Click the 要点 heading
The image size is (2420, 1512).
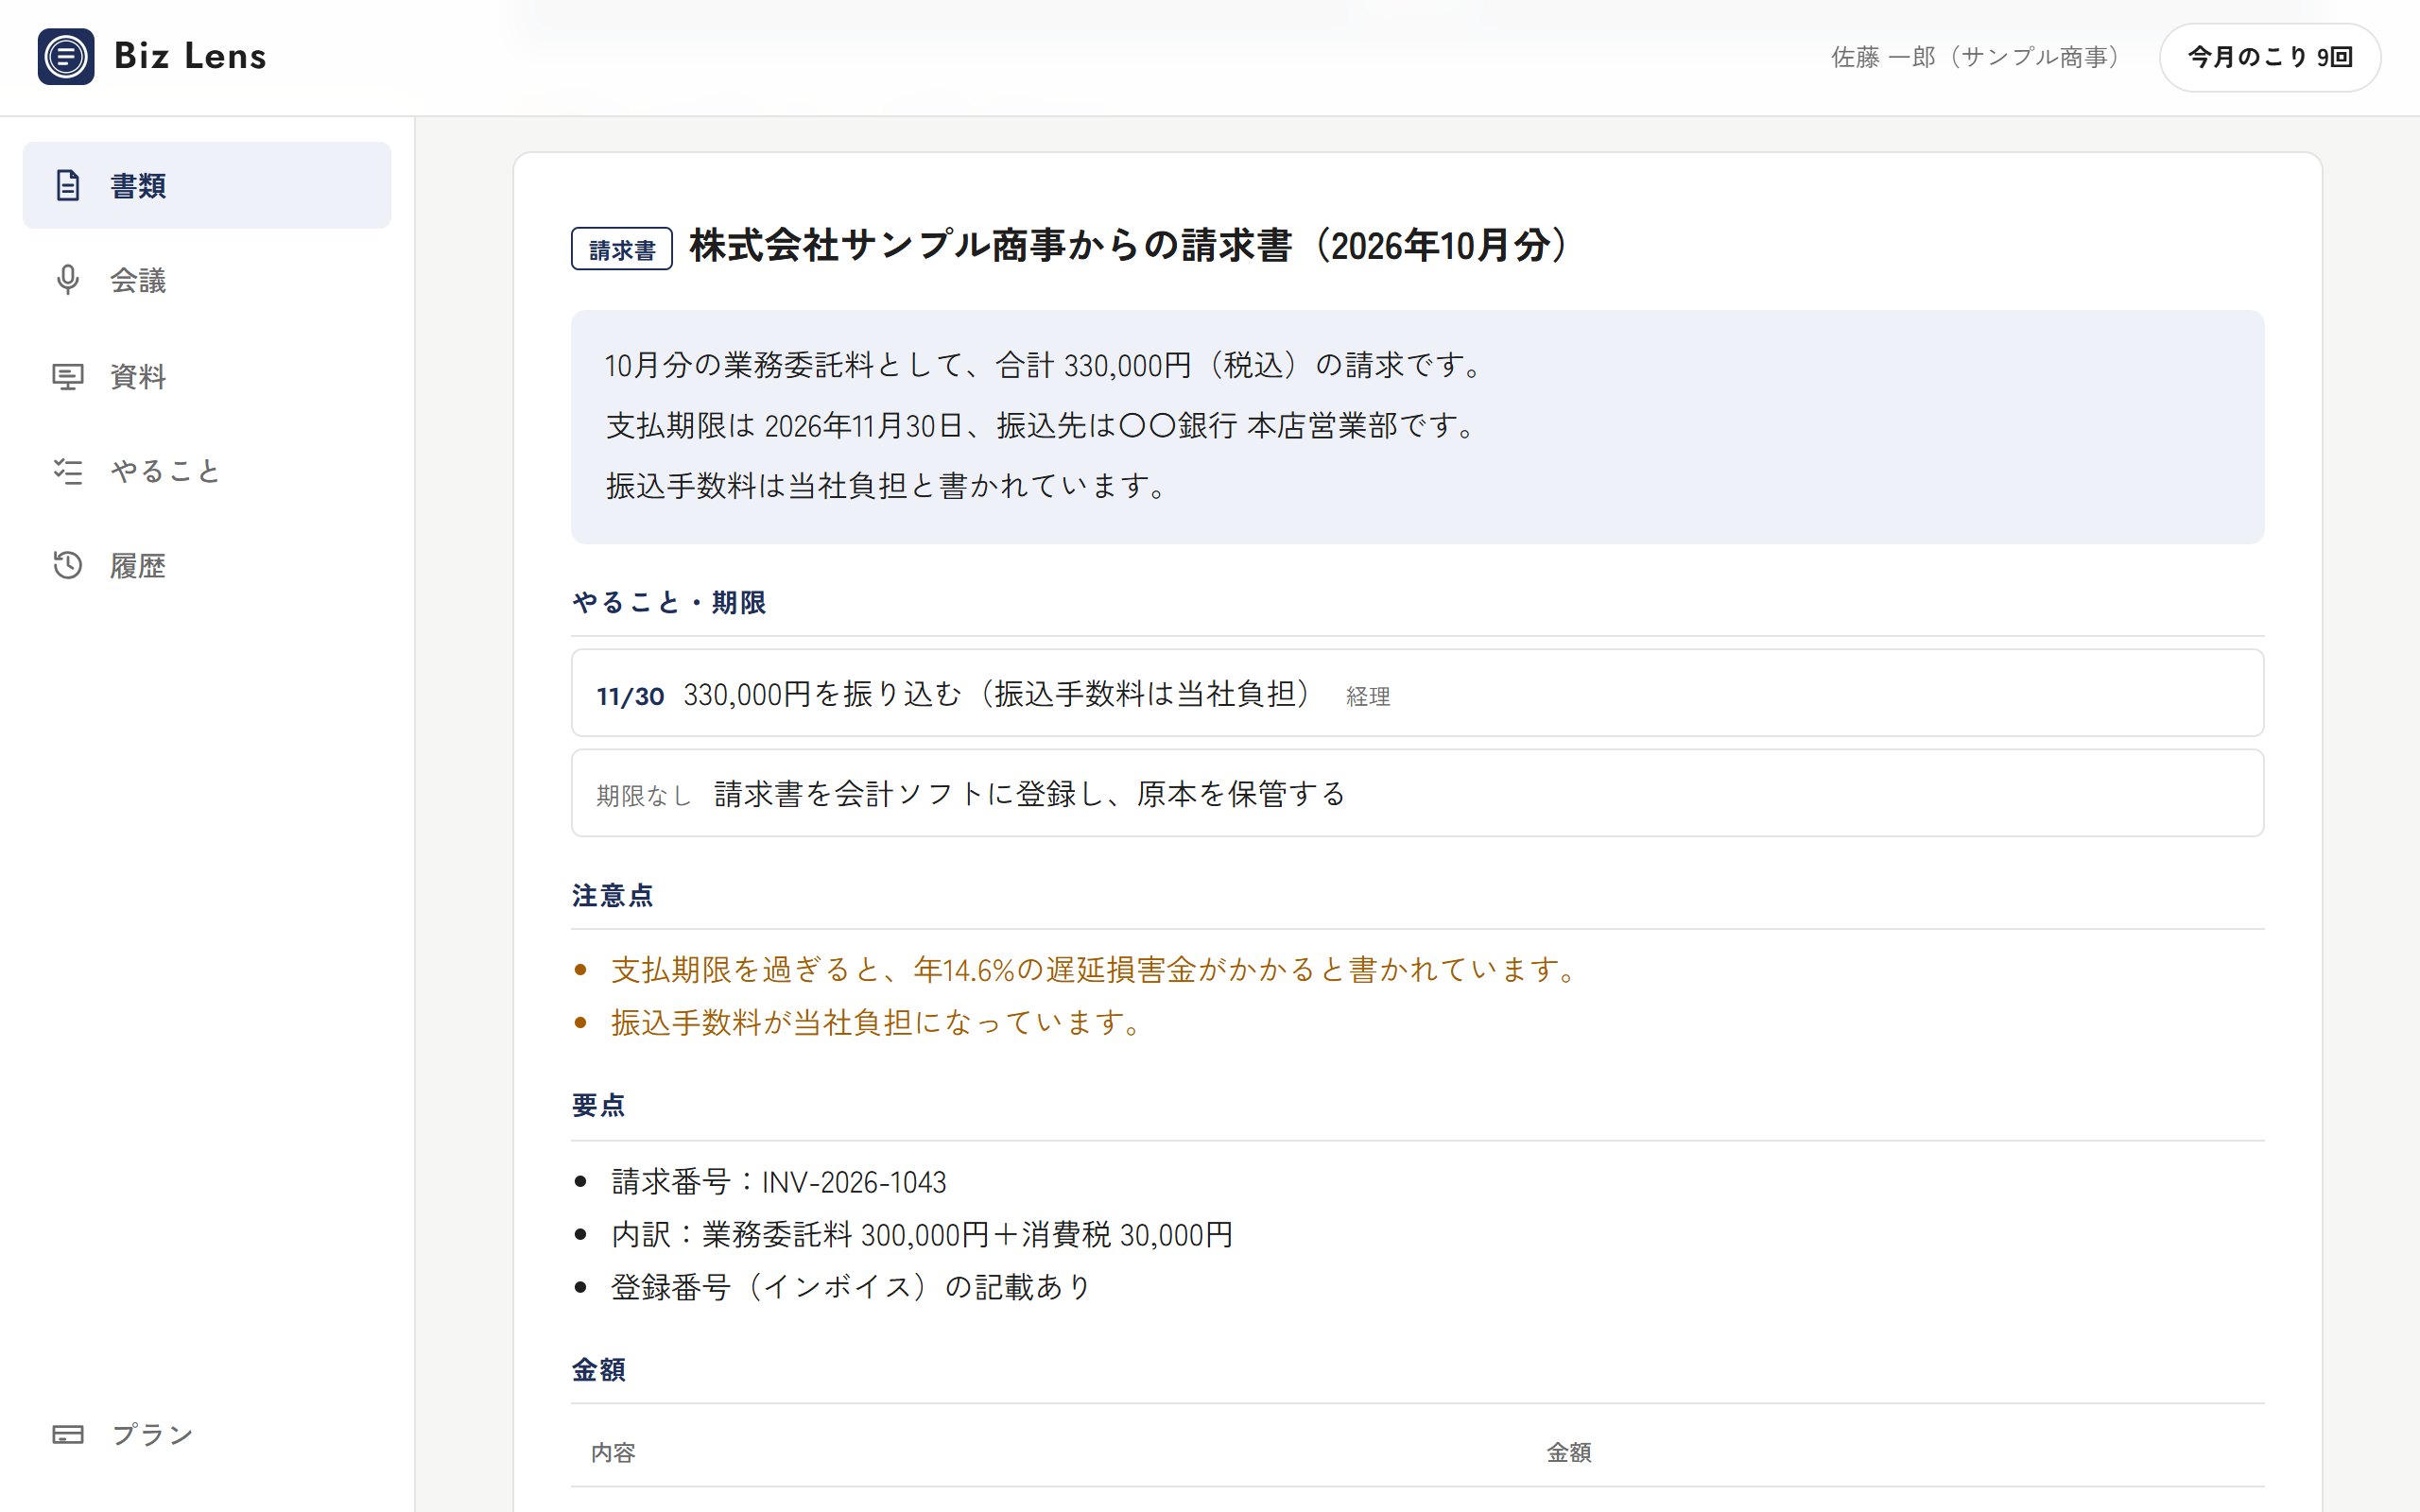[598, 1105]
